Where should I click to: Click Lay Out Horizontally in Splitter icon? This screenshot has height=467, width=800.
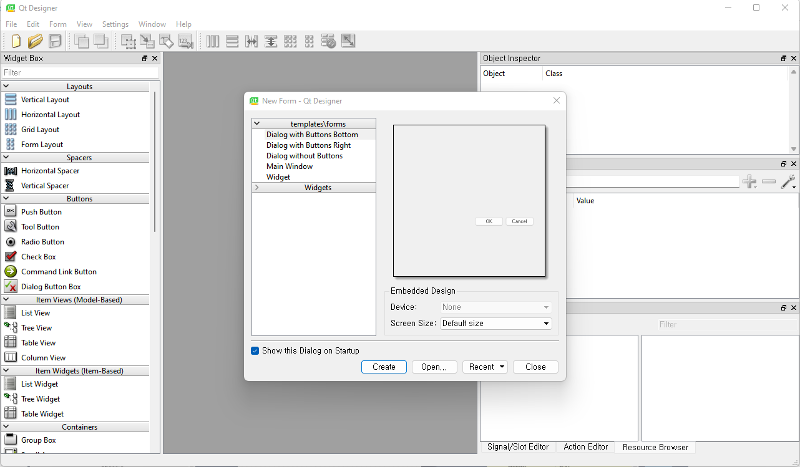(x=252, y=41)
